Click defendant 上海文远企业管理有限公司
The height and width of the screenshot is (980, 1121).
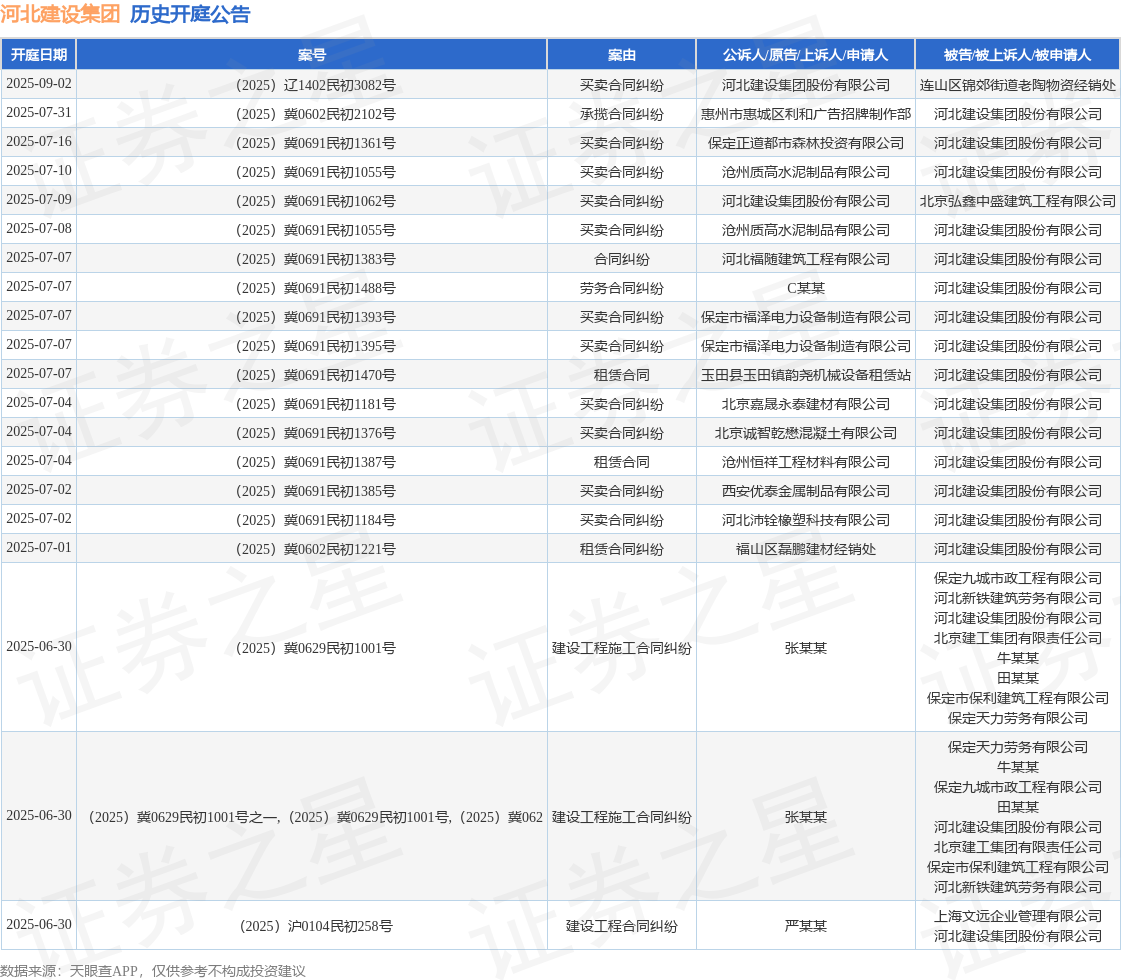(1017, 916)
